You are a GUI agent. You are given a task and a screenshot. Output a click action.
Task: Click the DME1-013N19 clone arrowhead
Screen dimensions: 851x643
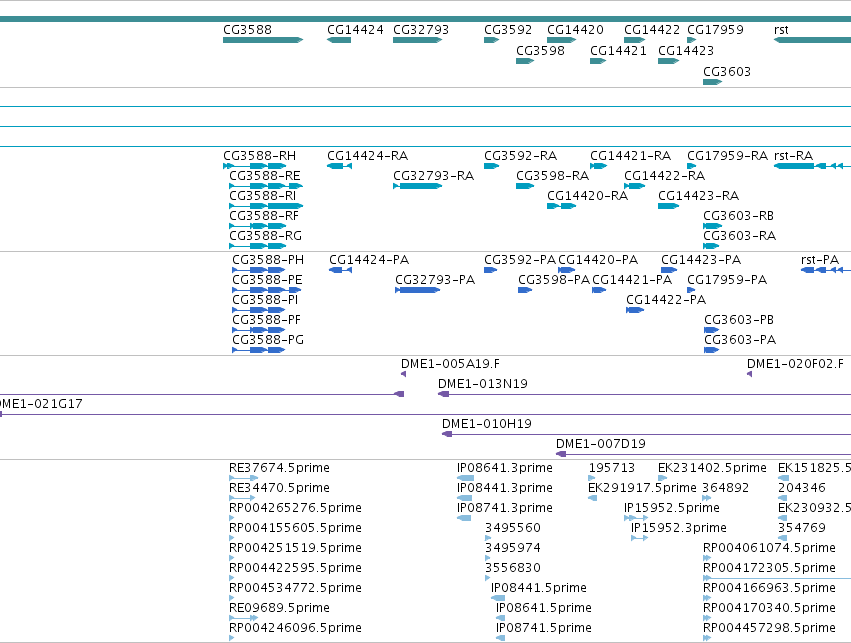click(x=443, y=394)
